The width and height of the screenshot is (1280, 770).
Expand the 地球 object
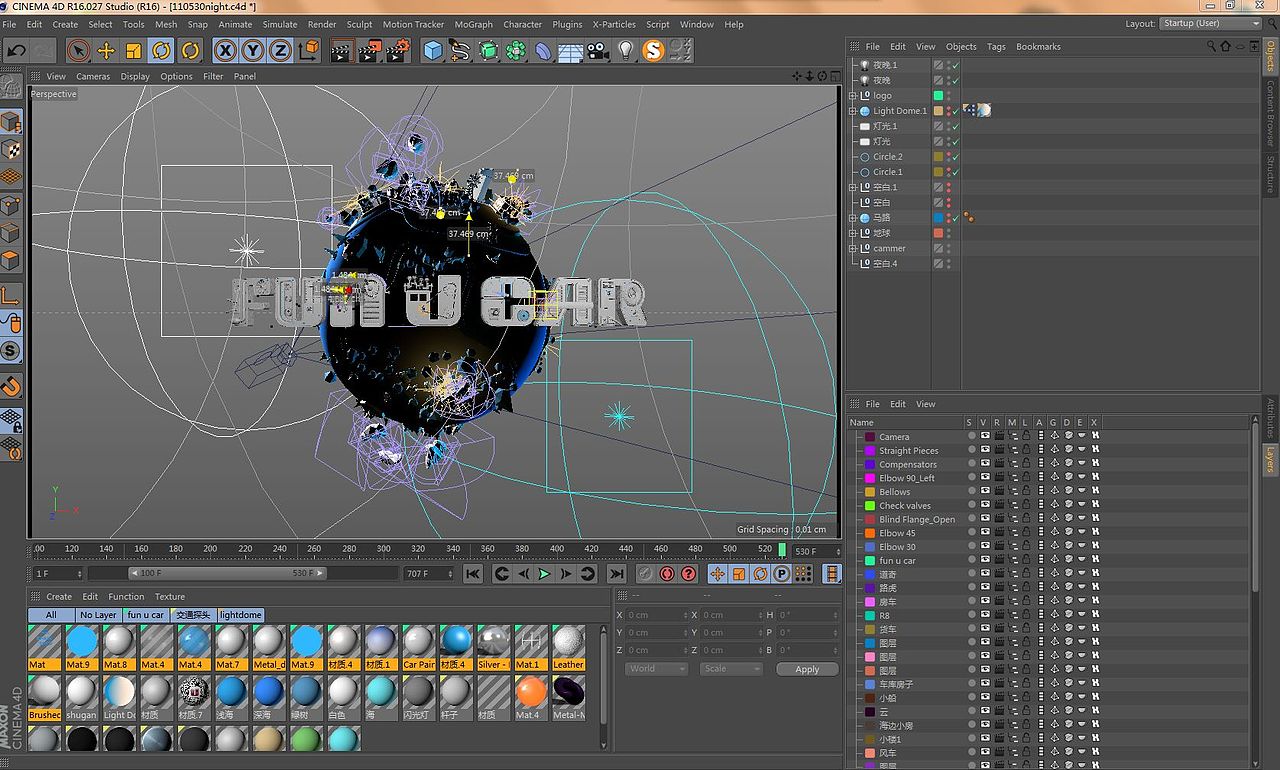tap(853, 233)
